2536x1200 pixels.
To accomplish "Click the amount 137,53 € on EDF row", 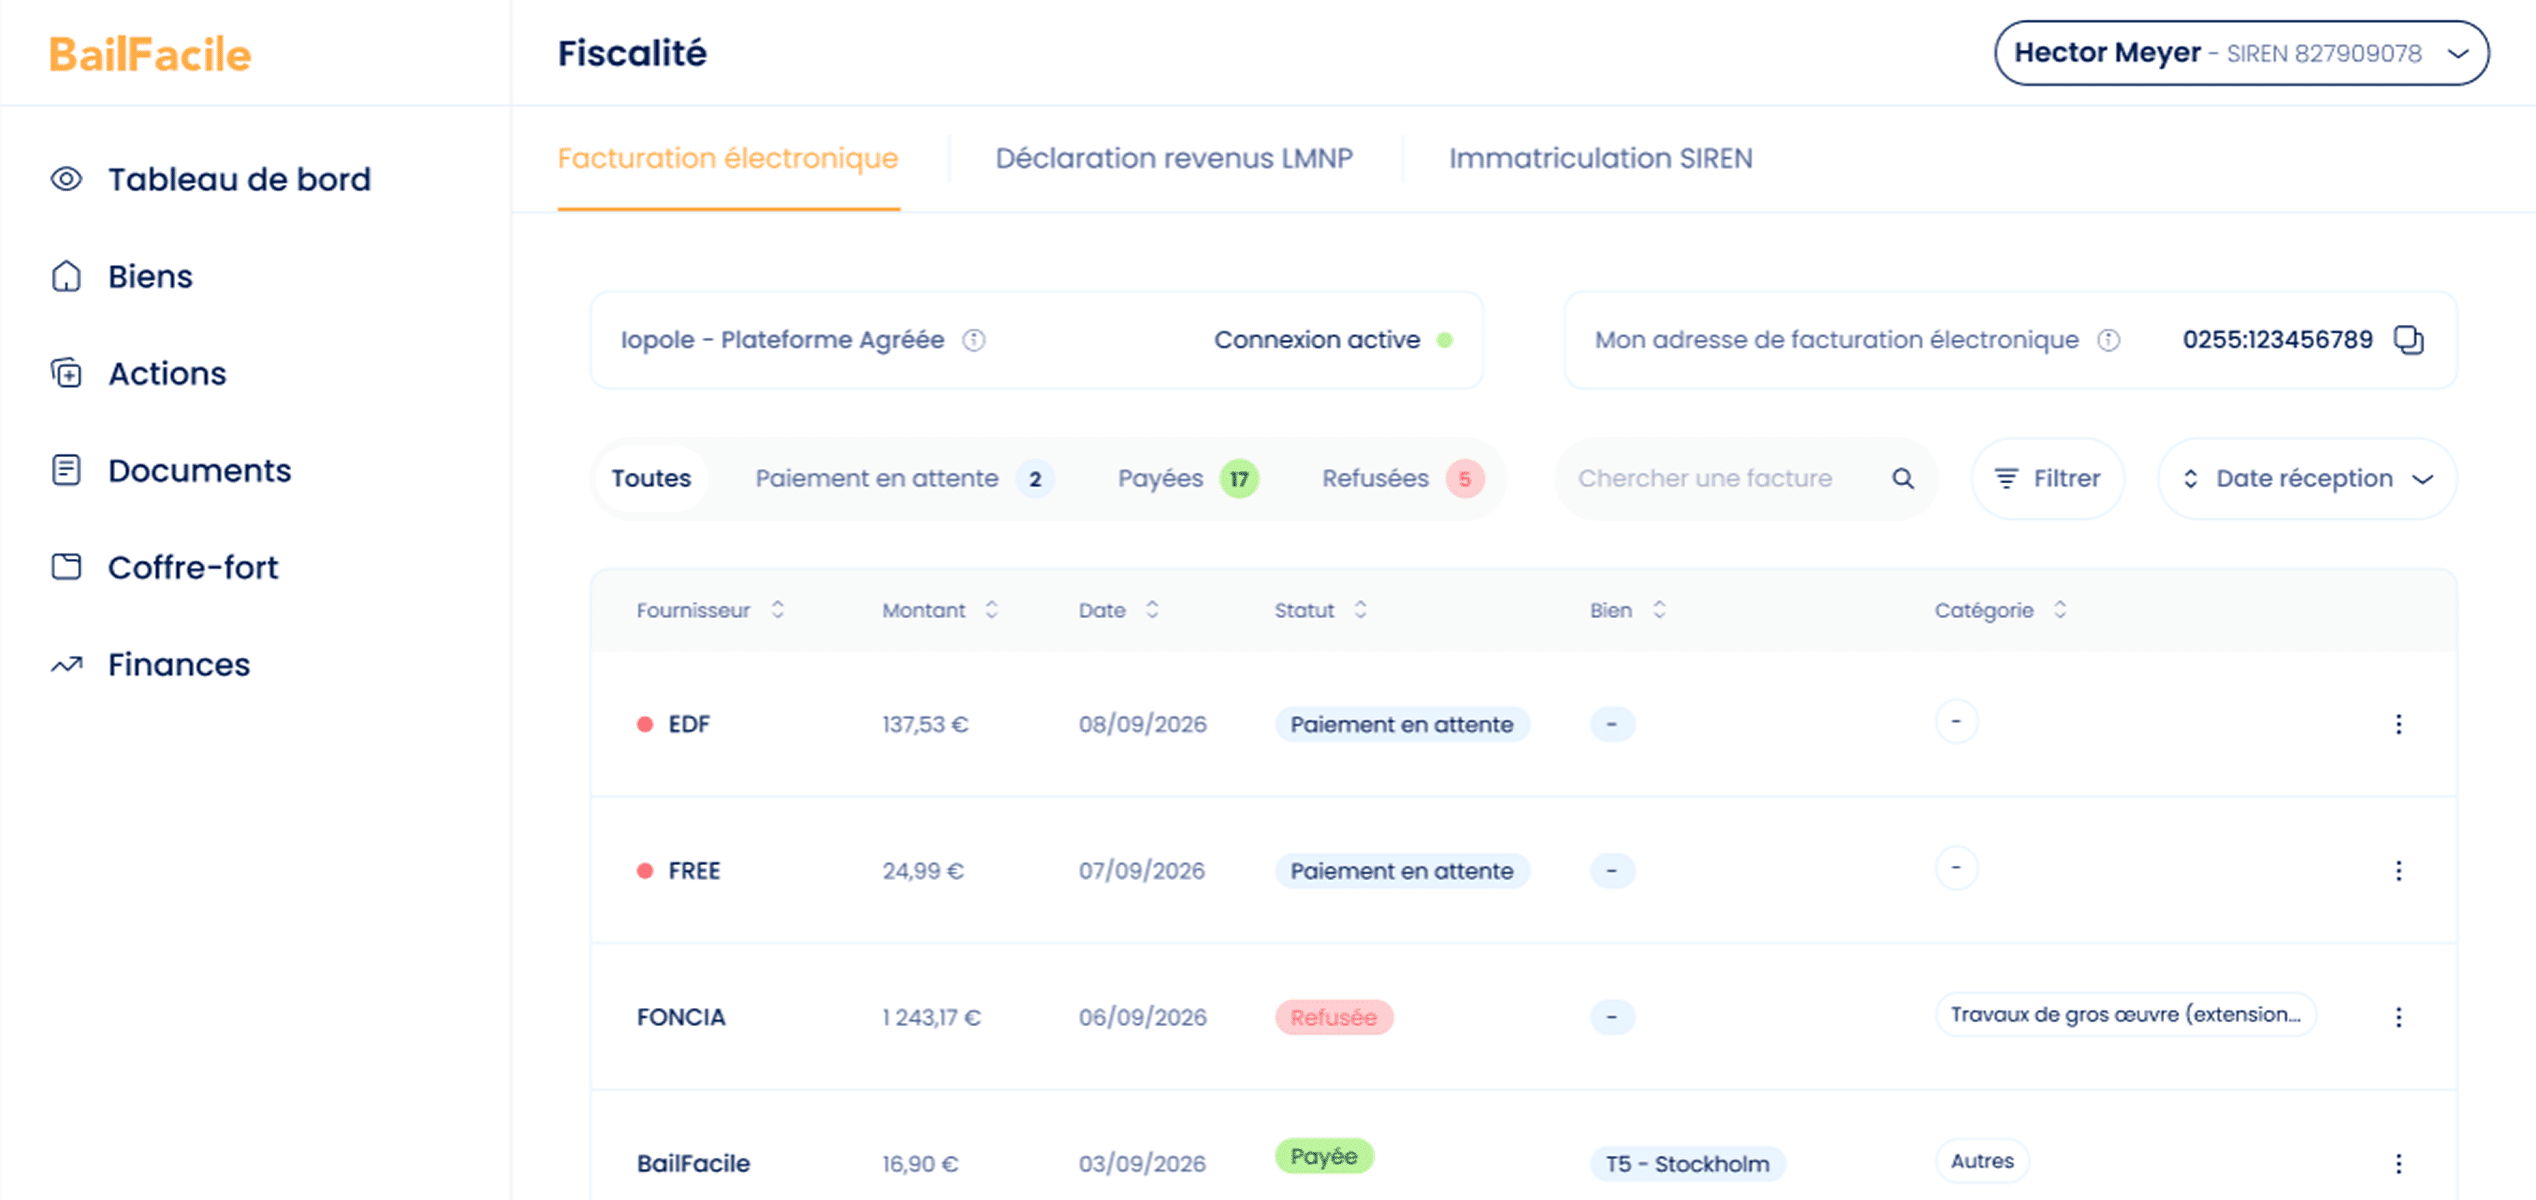I will (925, 724).
